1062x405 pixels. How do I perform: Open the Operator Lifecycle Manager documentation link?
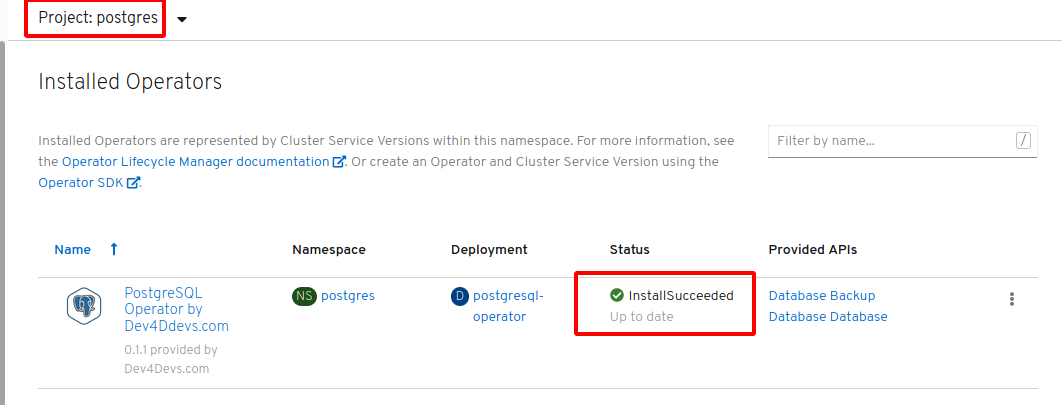click(x=195, y=162)
